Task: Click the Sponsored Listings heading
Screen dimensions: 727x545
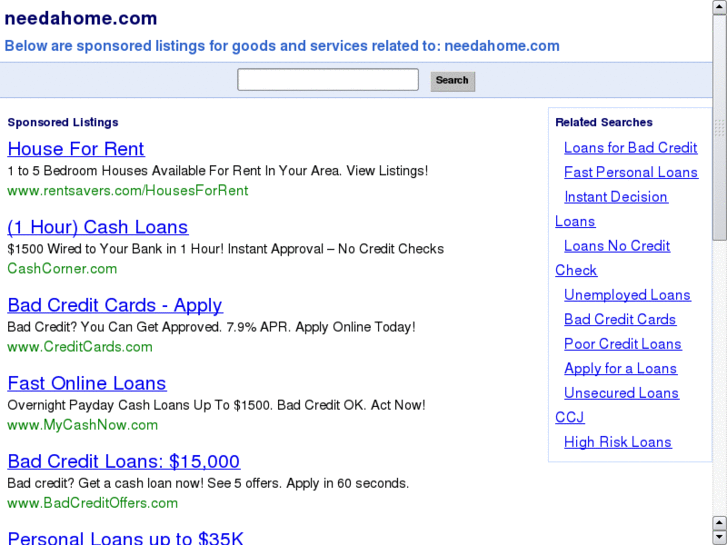Action: pyautogui.click(x=63, y=122)
